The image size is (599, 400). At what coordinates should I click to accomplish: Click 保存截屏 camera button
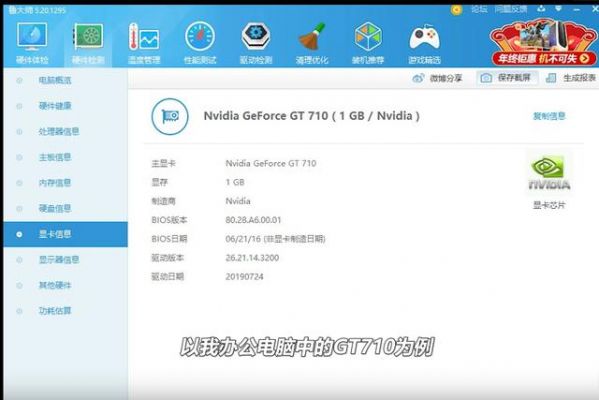coord(507,78)
